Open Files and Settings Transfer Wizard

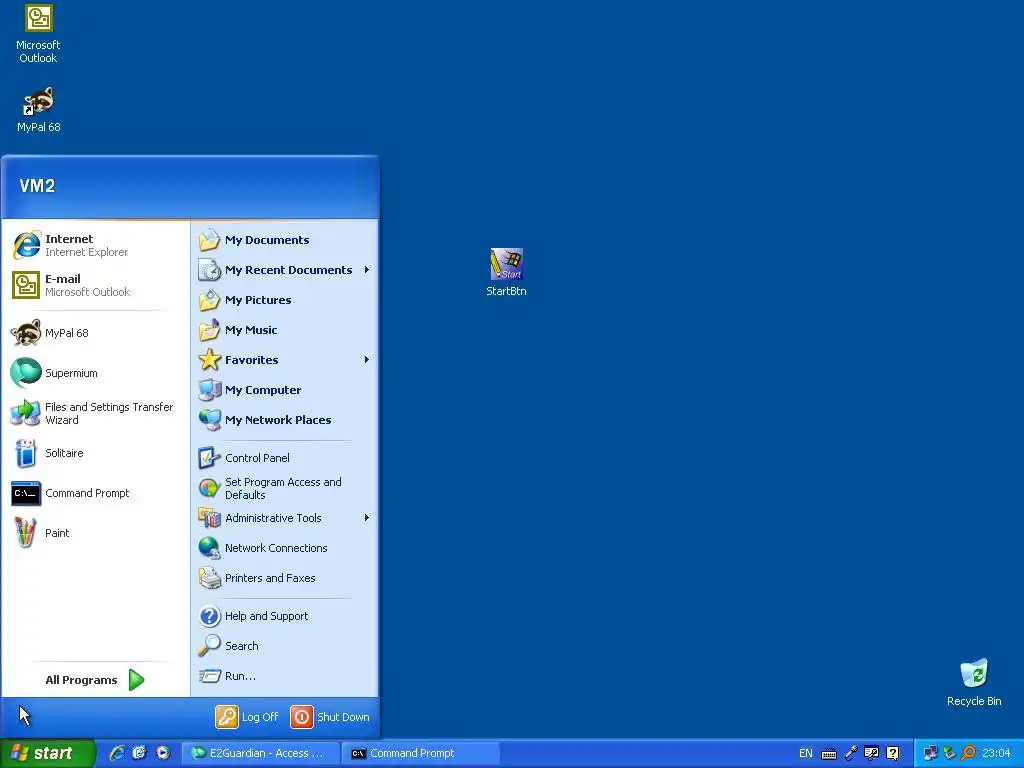pyautogui.click(x=95, y=413)
